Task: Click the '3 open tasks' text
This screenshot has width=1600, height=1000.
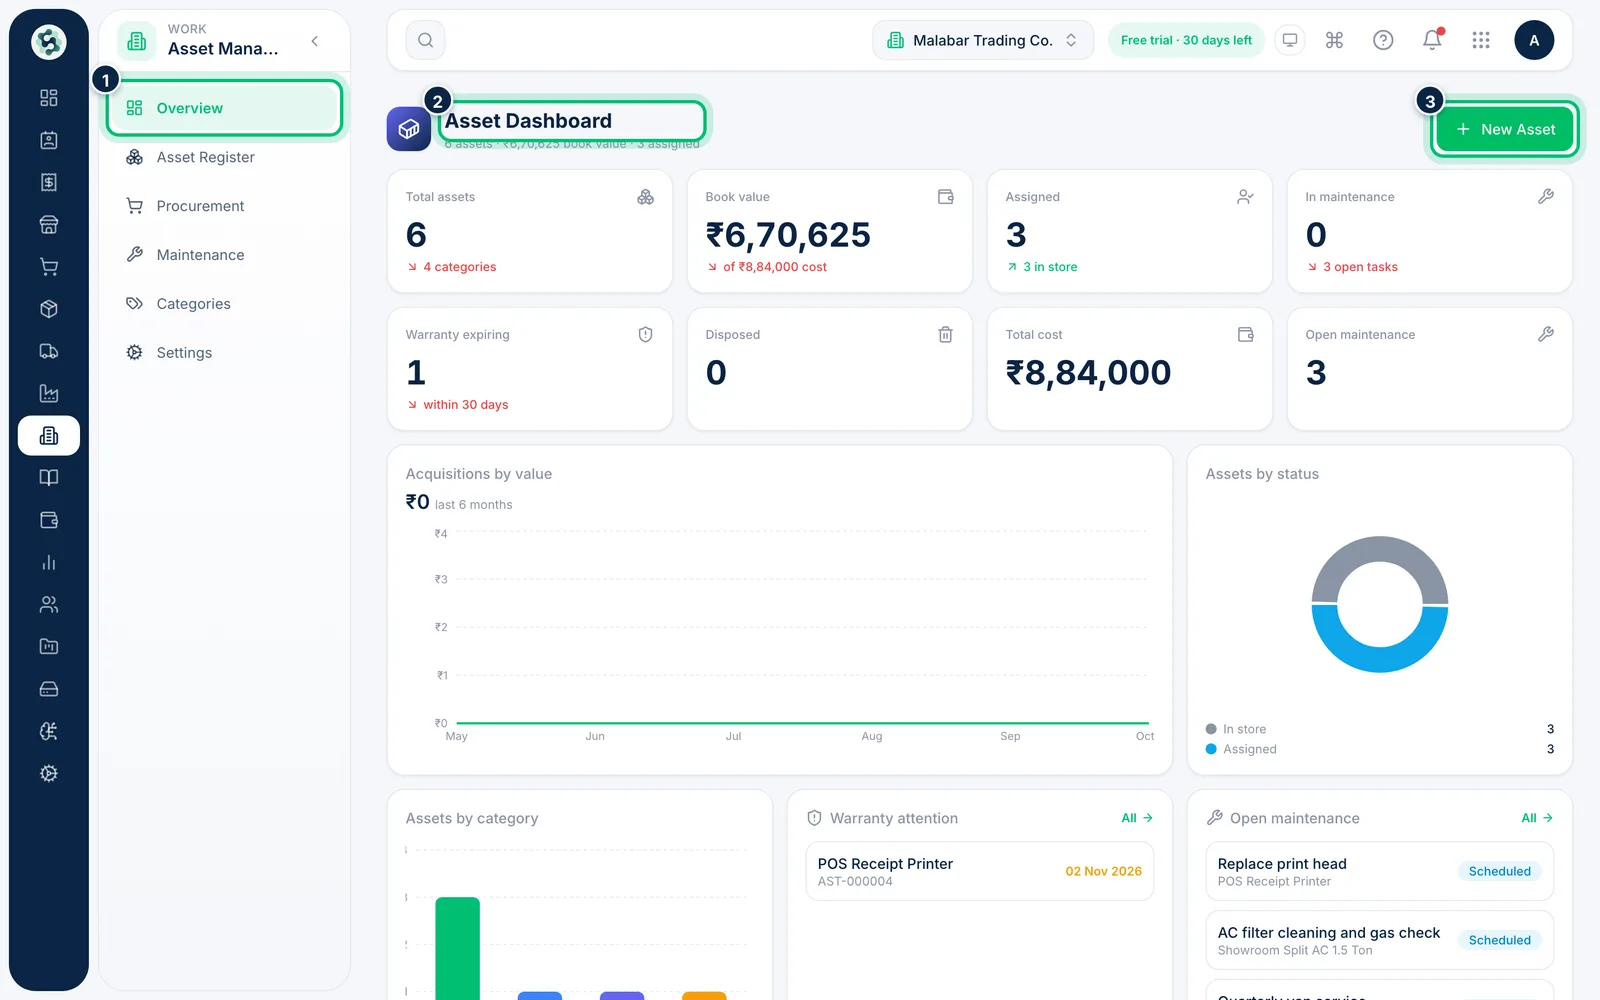Action: pos(1360,267)
